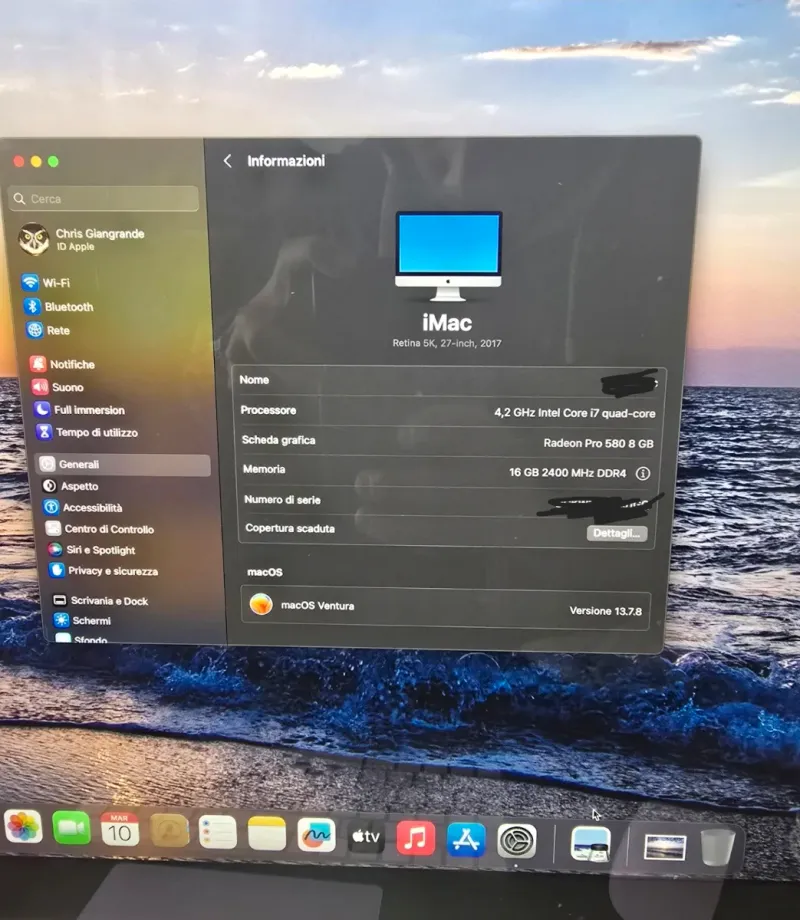This screenshot has width=800, height=920.
Task: Open App Store from the Dock
Action: click(466, 839)
